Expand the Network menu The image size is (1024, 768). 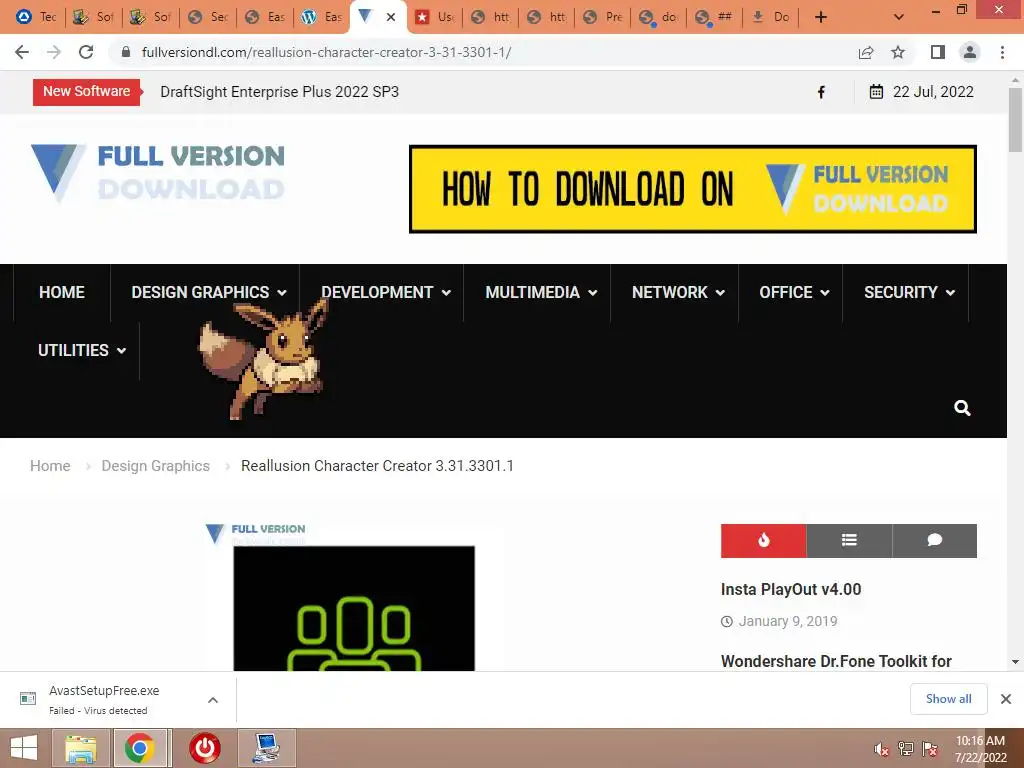click(679, 292)
